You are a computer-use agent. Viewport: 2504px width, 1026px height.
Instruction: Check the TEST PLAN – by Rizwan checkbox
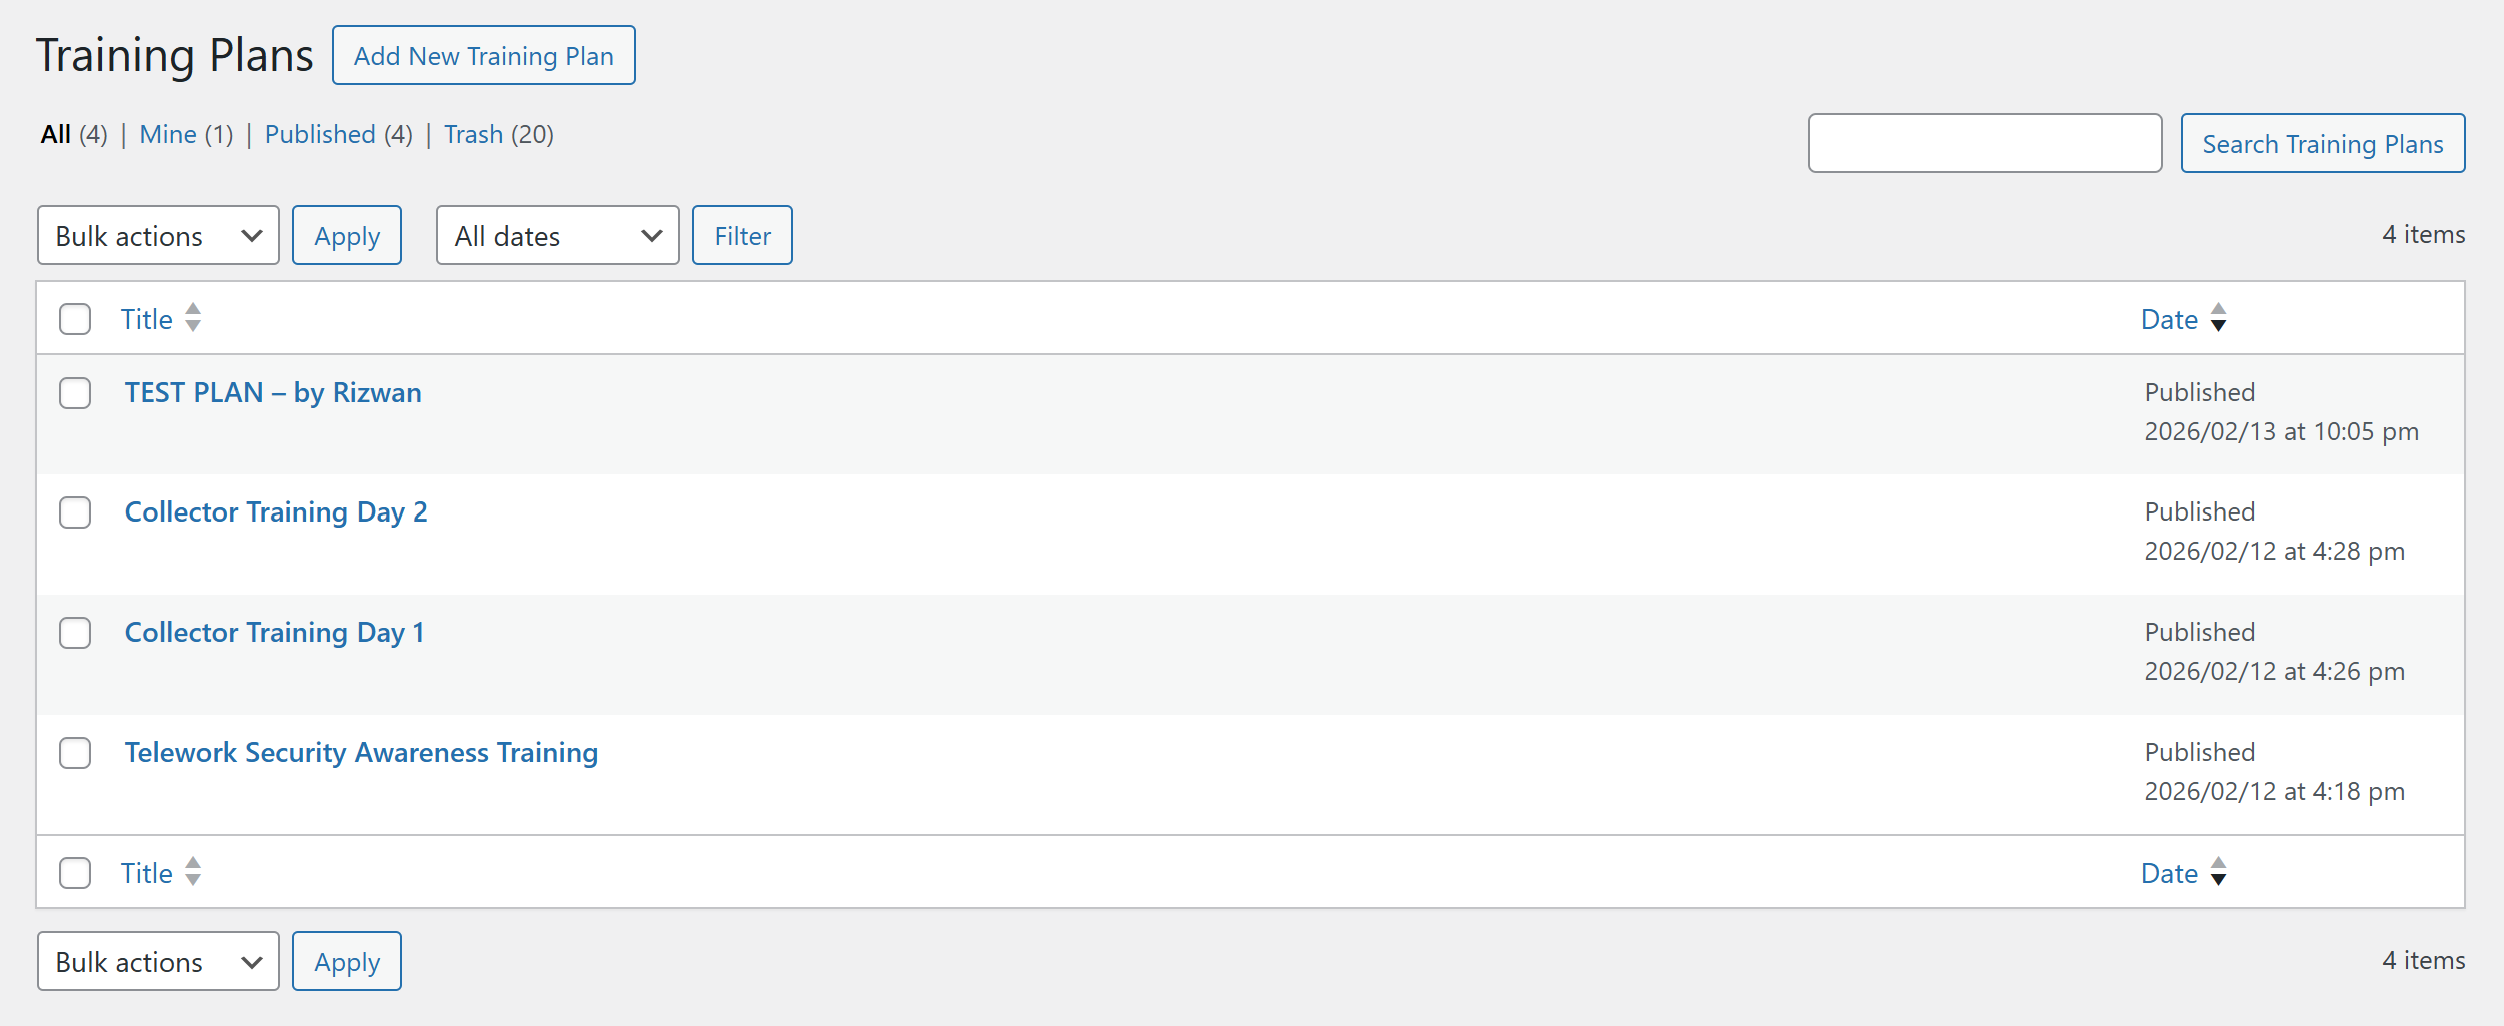coord(75,393)
